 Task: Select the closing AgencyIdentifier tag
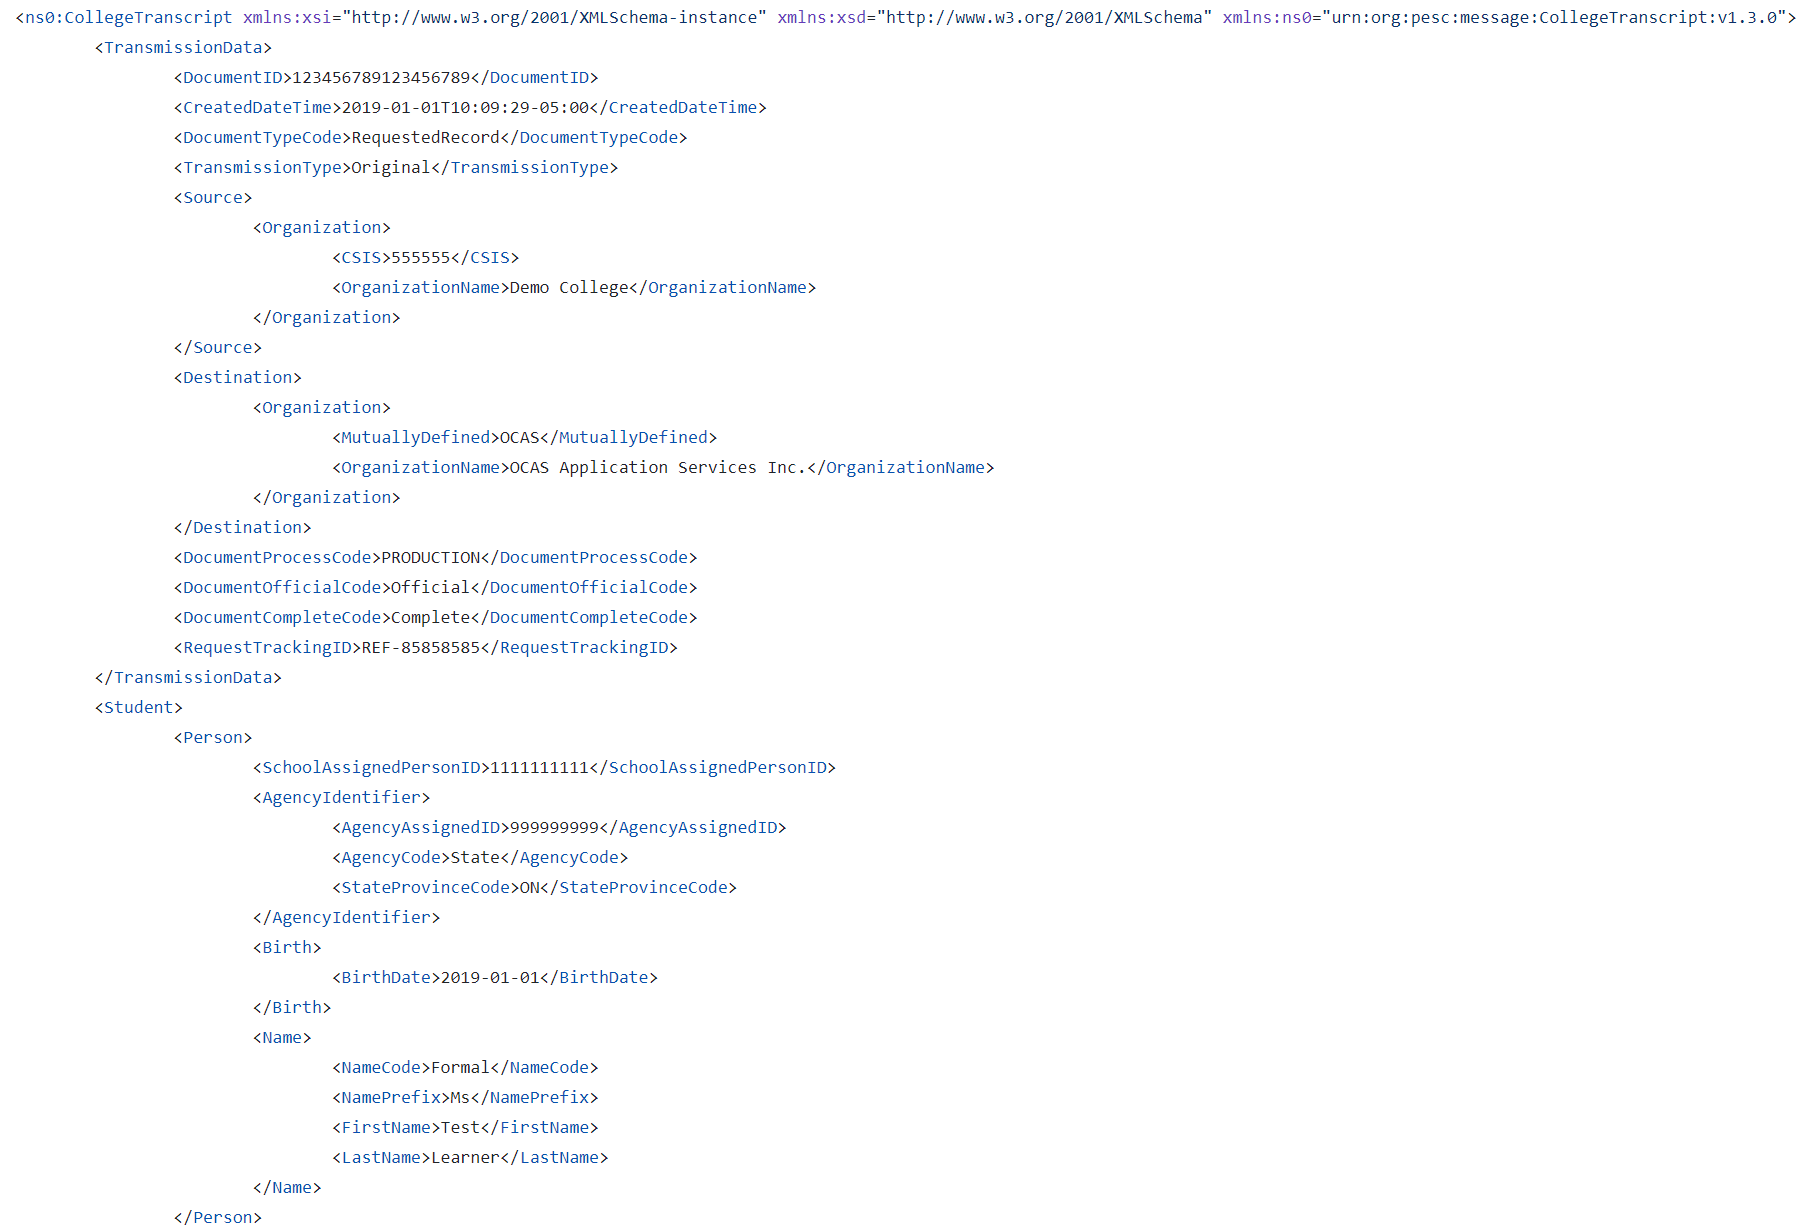tap(346, 917)
